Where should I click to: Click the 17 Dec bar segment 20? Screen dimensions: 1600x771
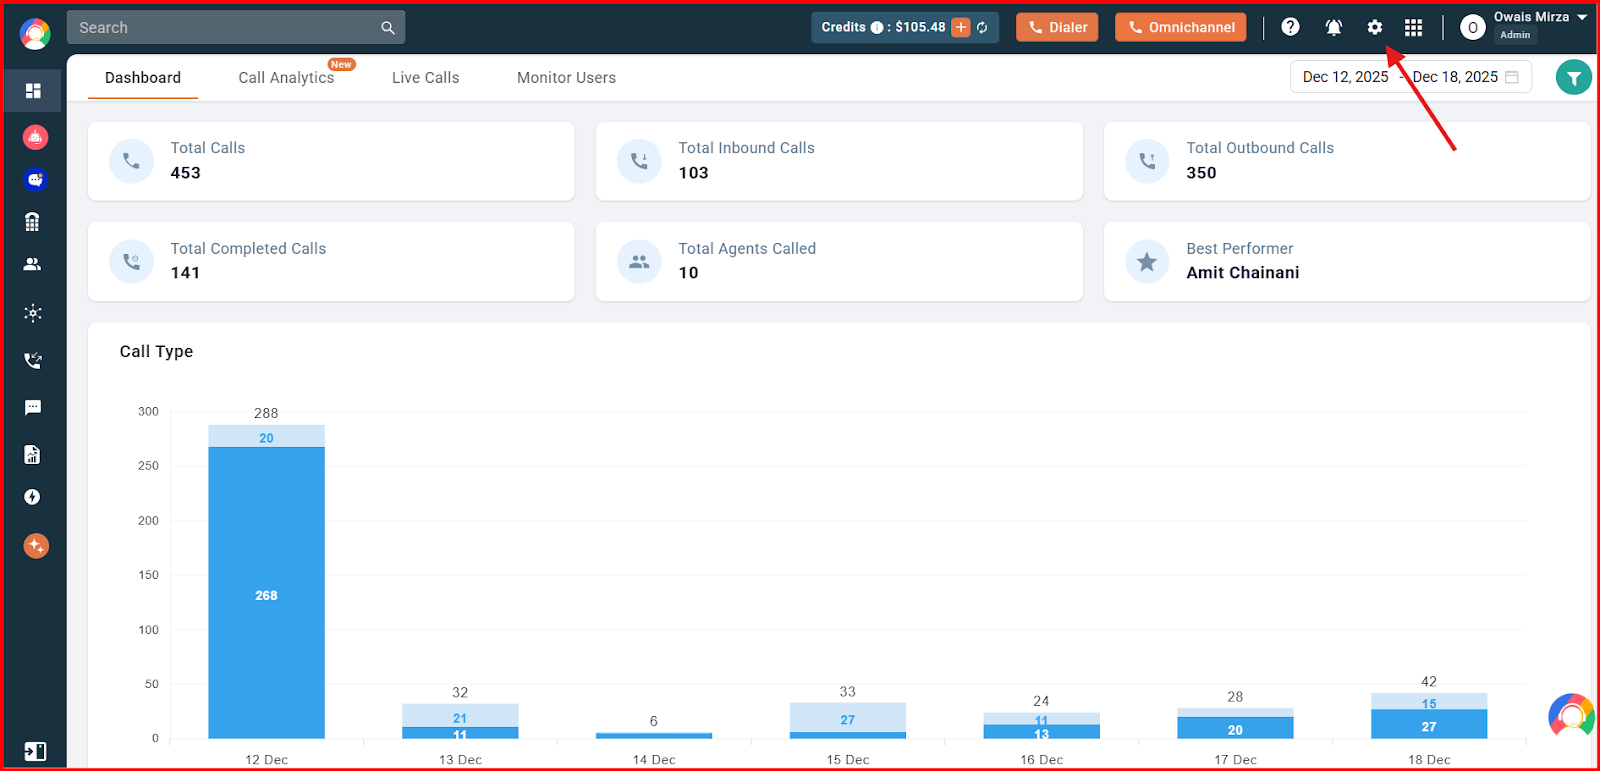pos(1235,728)
